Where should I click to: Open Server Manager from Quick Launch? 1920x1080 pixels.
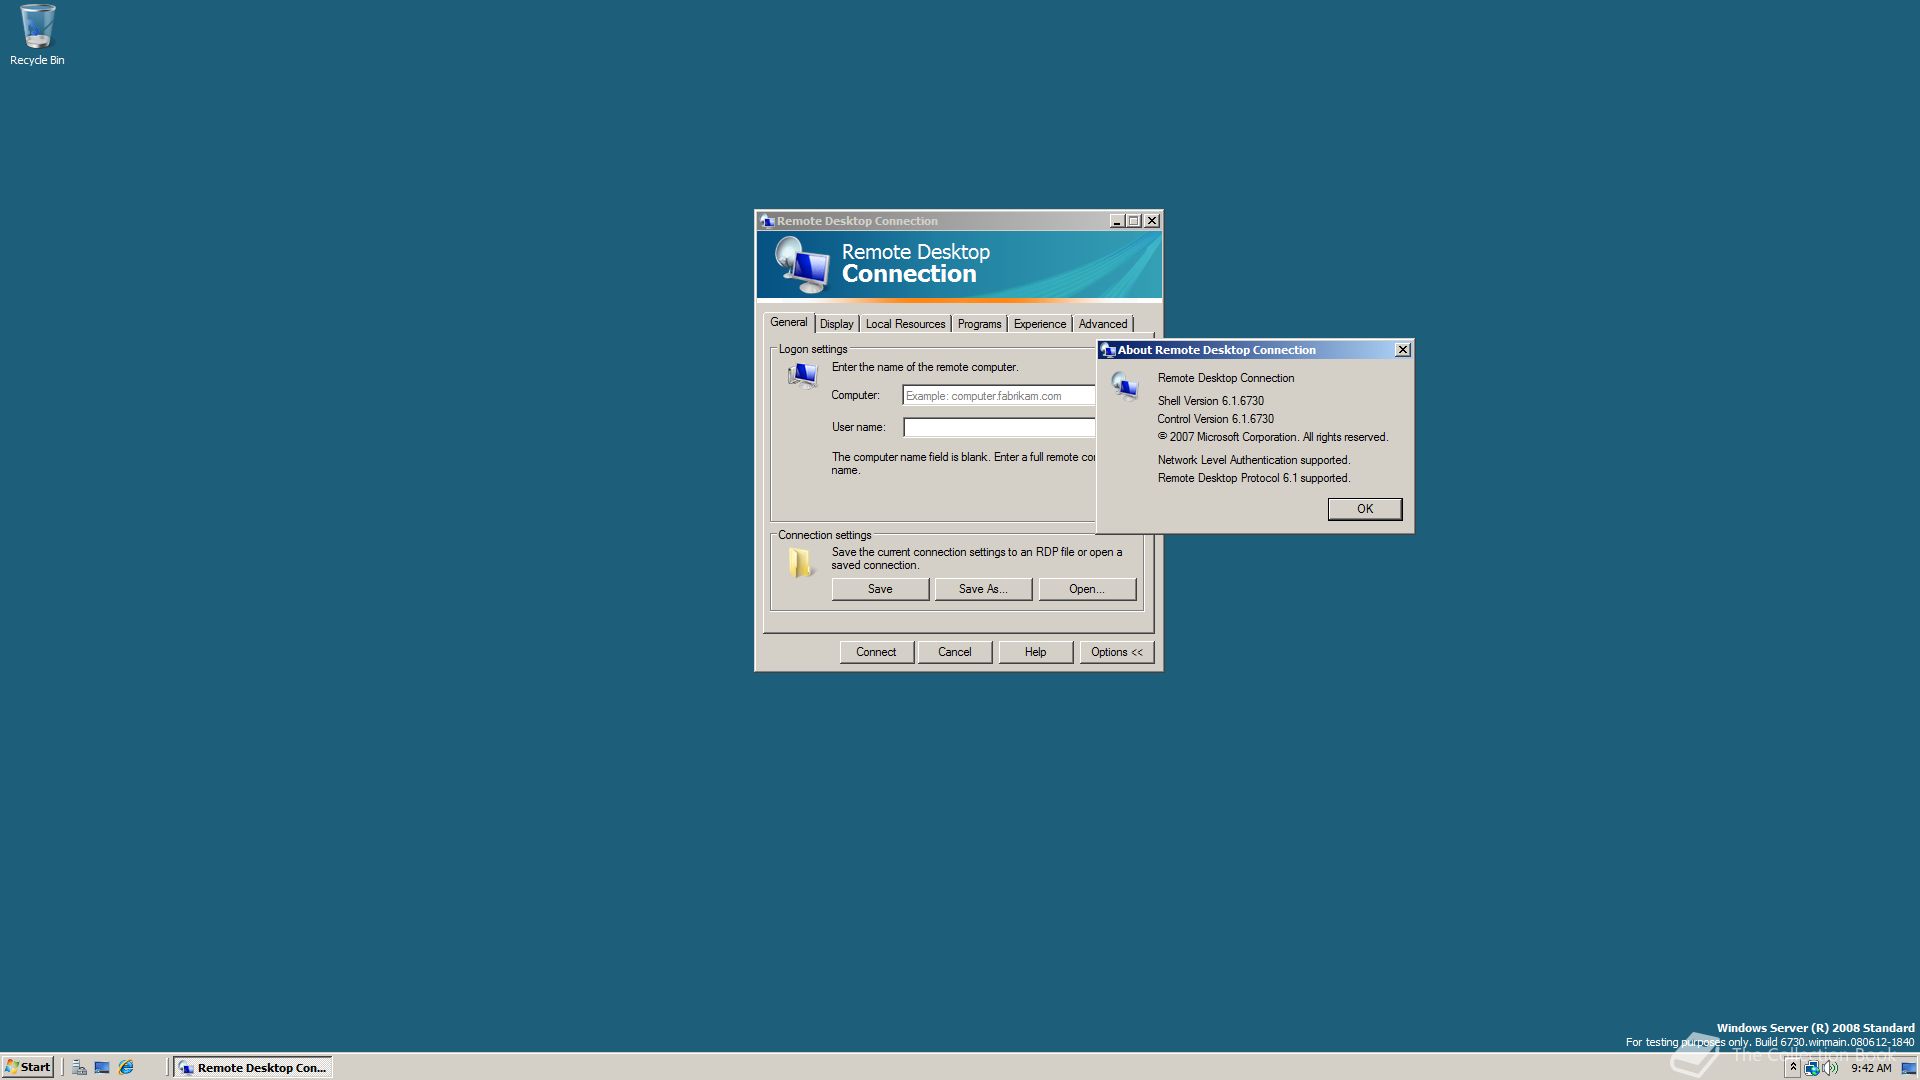click(79, 1067)
